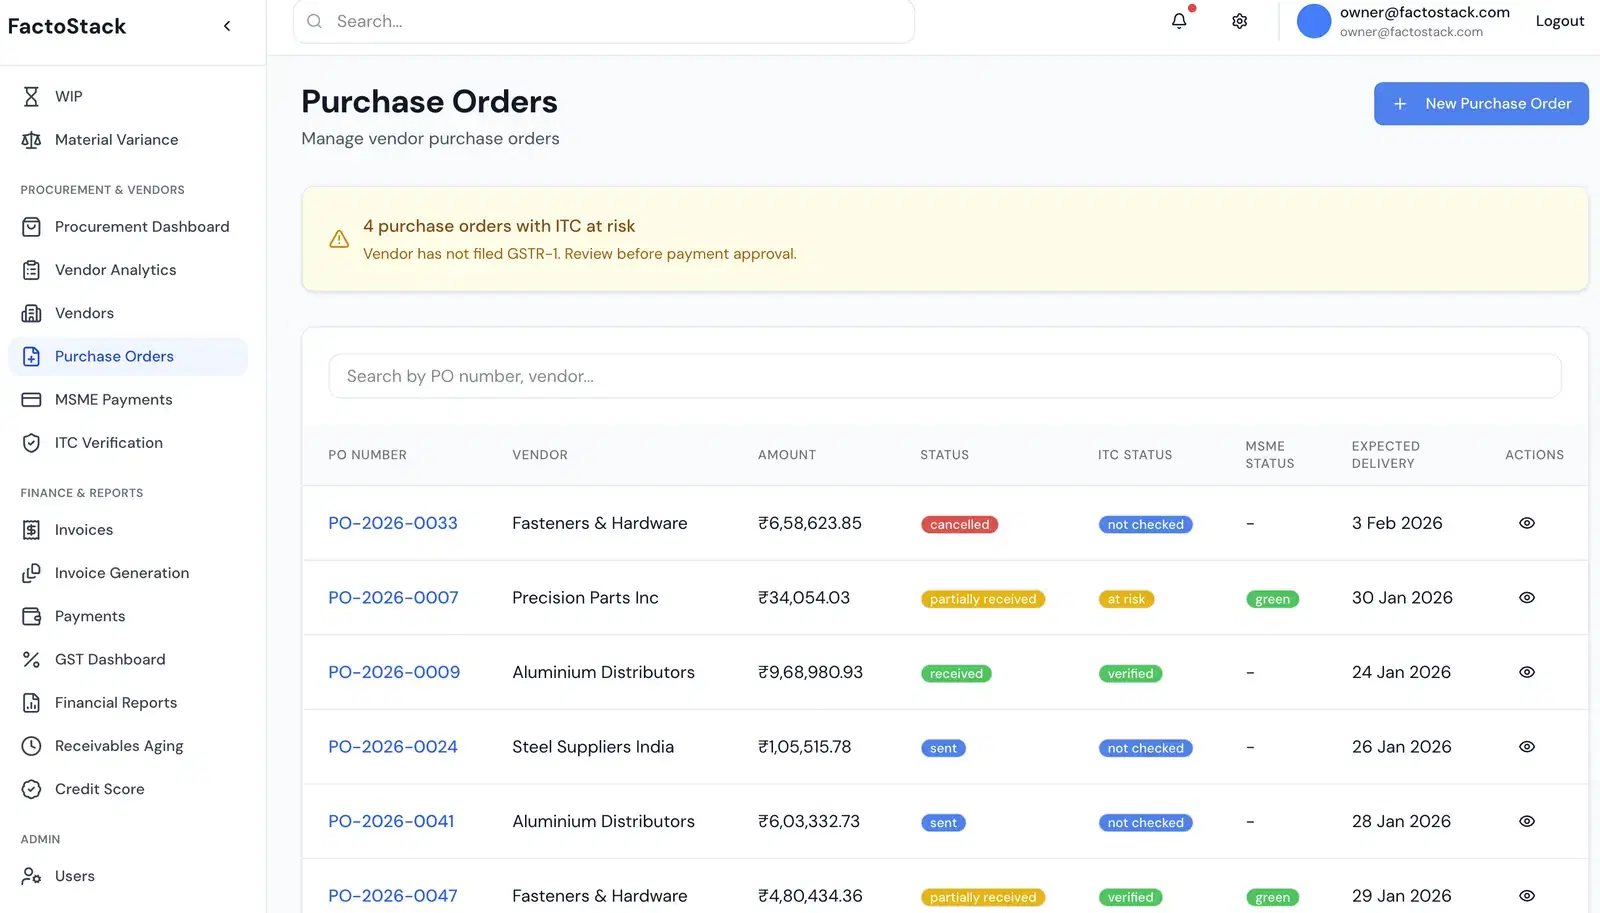This screenshot has height=913, width=1600.
Task: Click the Credit Score badge icon
Action: click(x=31, y=789)
